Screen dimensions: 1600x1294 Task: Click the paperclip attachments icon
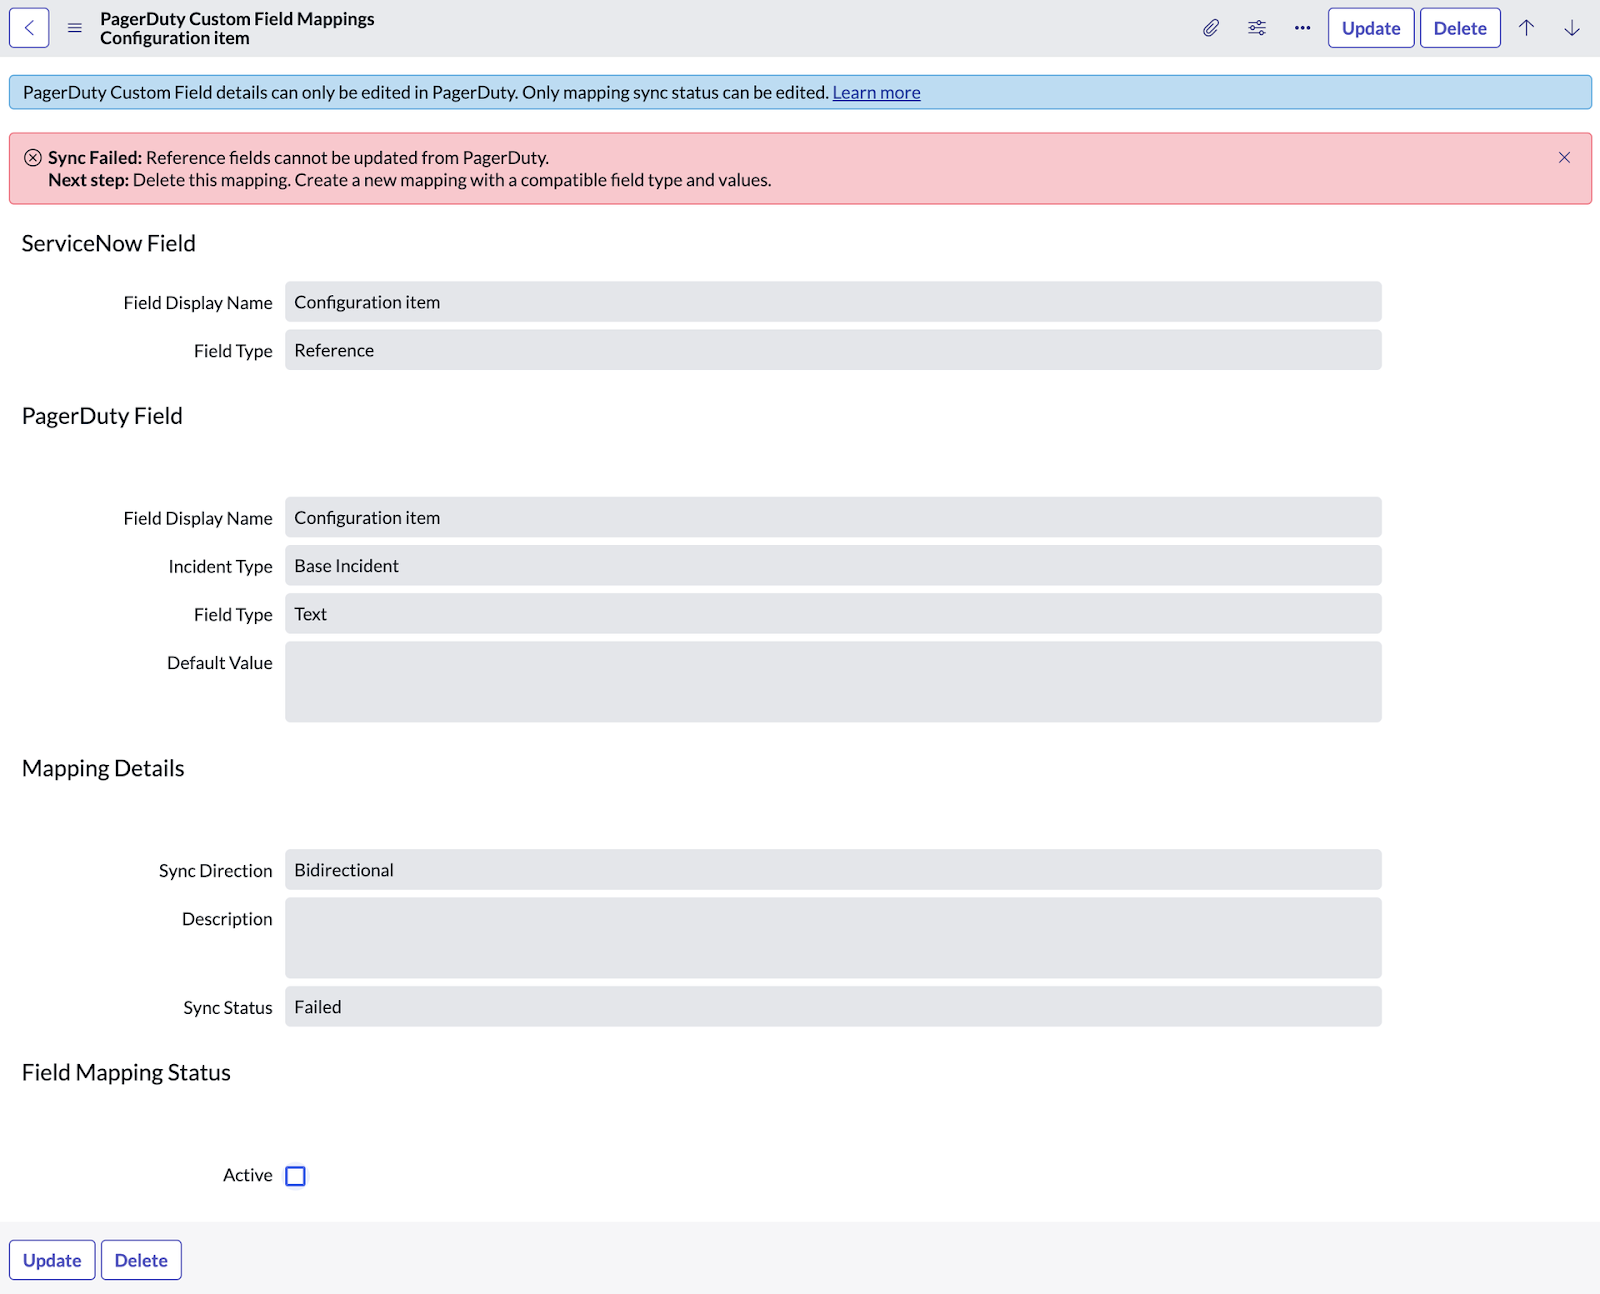pyautogui.click(x=1211, y=28)
